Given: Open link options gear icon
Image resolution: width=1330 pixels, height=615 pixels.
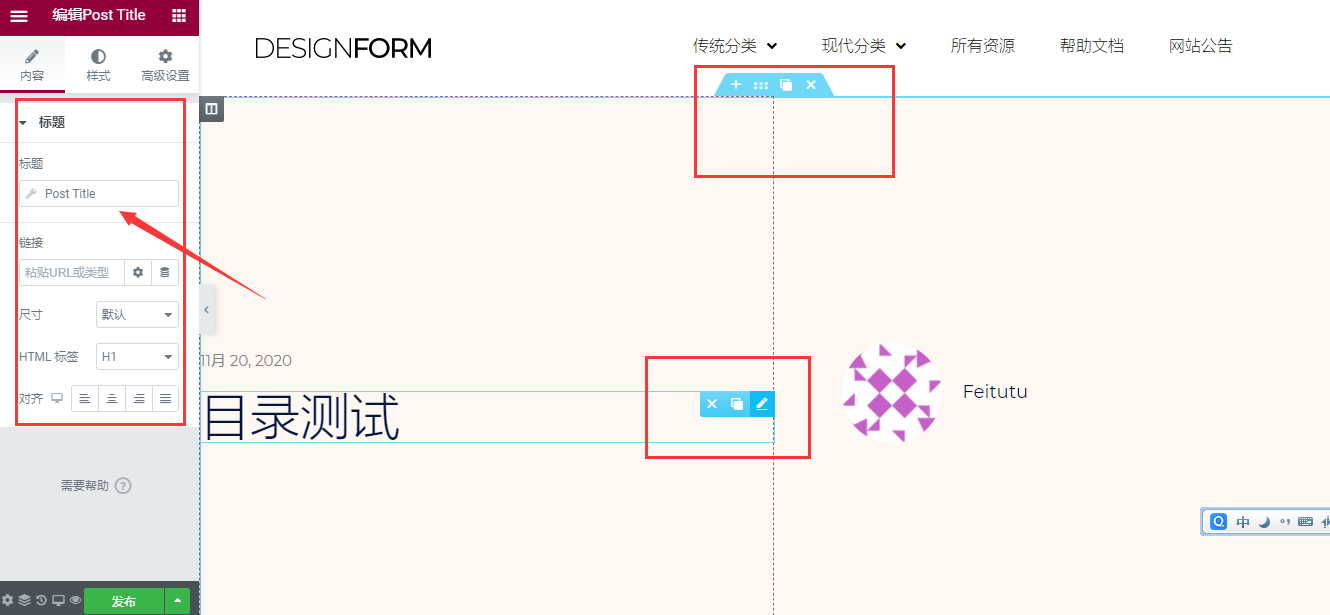Looking at the screenshot, I should click(x=138, y=272).
